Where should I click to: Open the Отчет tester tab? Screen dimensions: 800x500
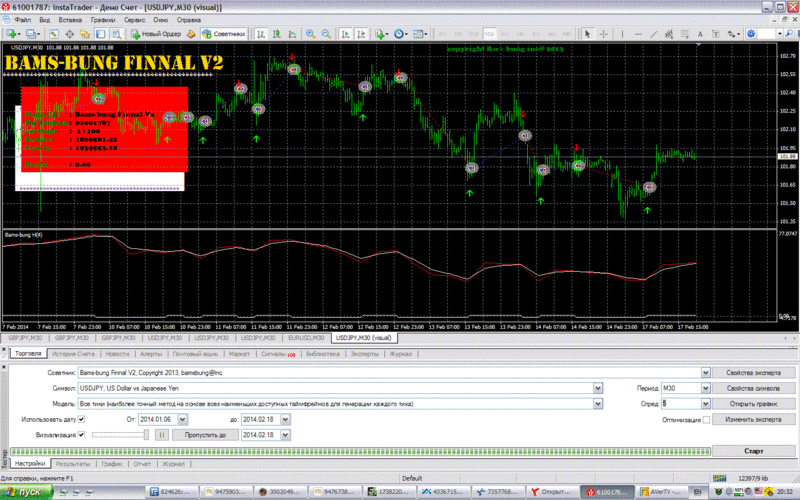pos(142,464)
